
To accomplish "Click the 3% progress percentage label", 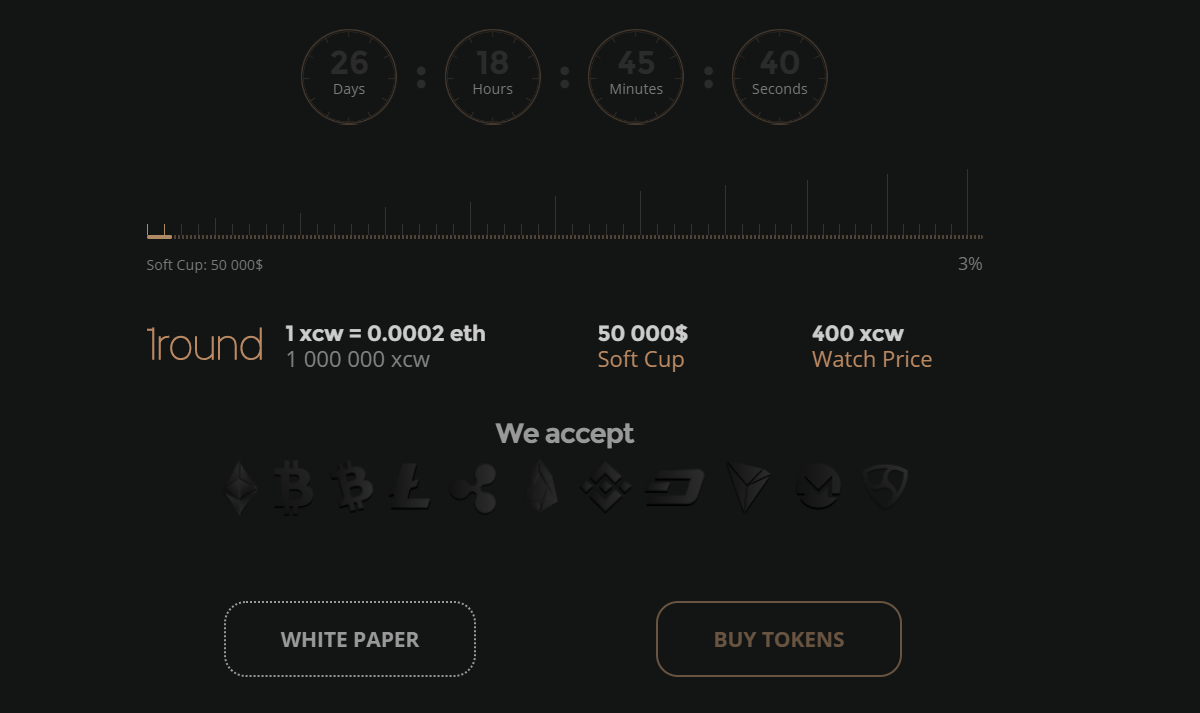I will (970, 264).
